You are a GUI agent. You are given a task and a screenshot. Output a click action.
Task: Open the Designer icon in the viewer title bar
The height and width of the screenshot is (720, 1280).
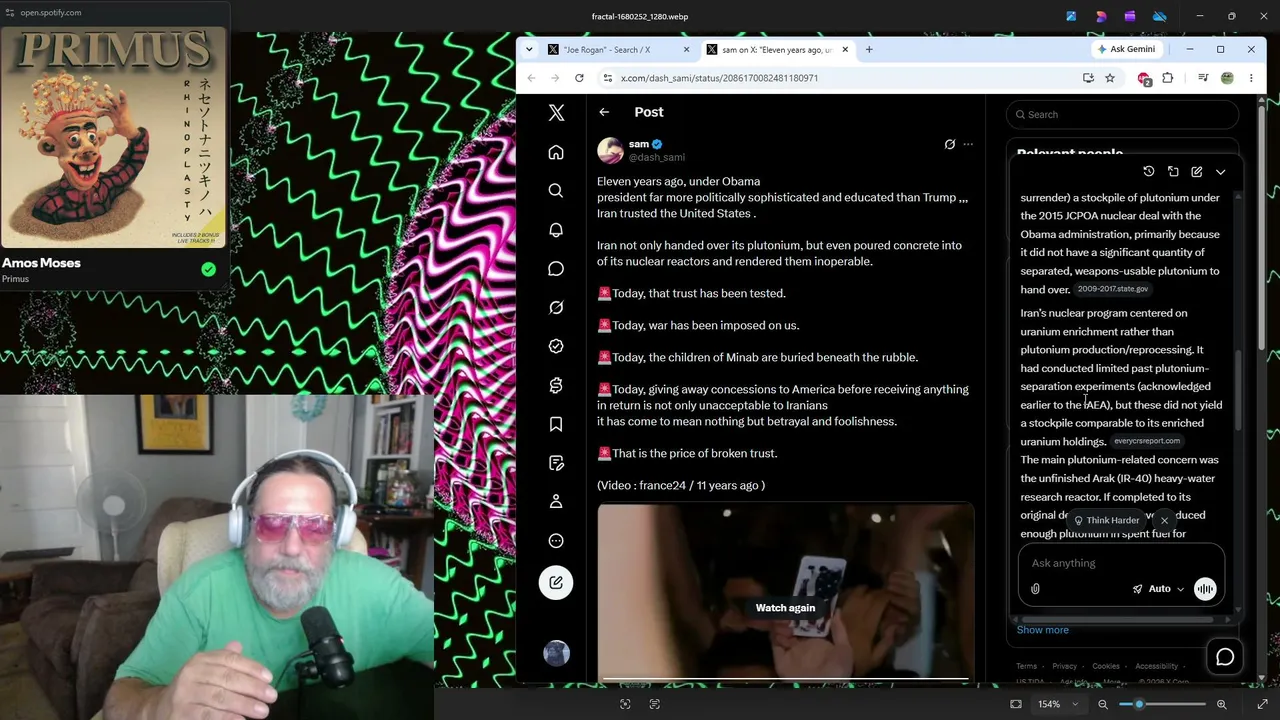pyautogui.click(x=1101, y=16)
